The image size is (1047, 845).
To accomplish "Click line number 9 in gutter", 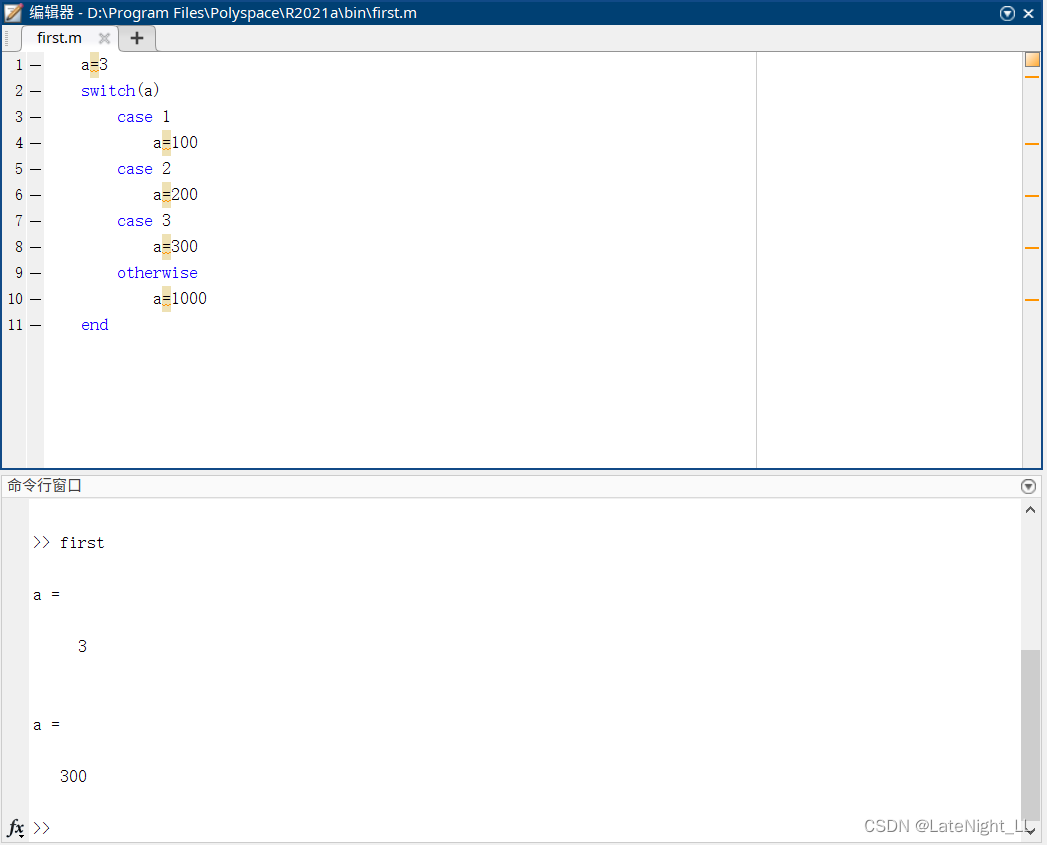I will 19,273.
